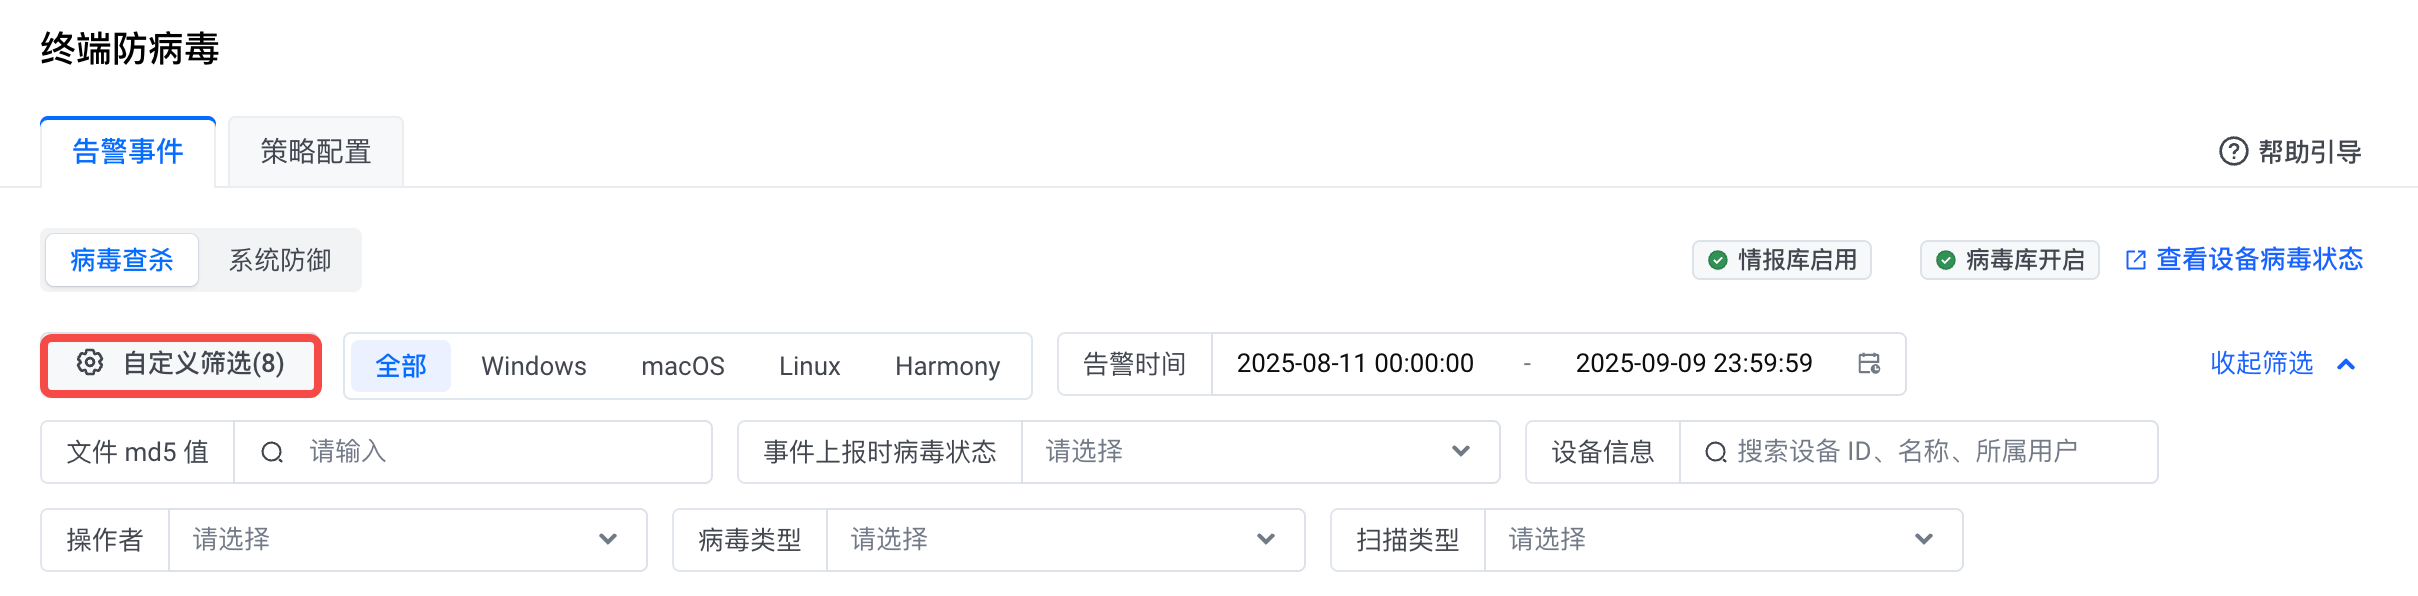The width and height of the screenshot is (2418, 596).
Task: Click the search icon in 文件 md5 值
Action: coord(272,453)
